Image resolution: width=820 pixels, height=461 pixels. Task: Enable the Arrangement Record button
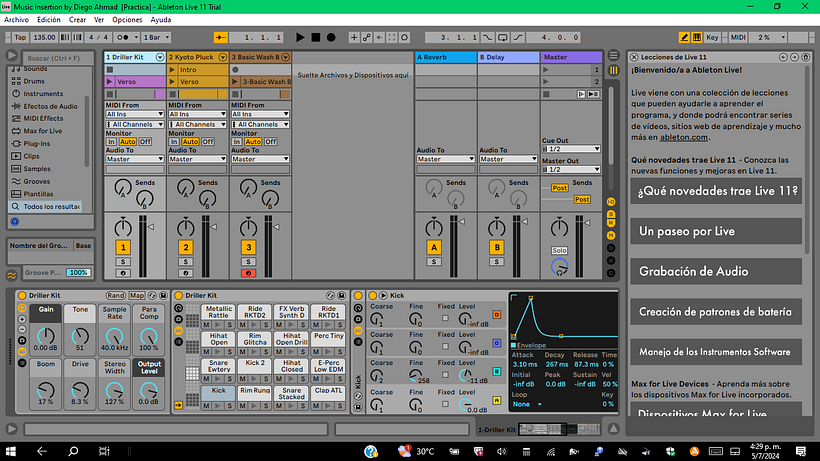tap(331, 37)
